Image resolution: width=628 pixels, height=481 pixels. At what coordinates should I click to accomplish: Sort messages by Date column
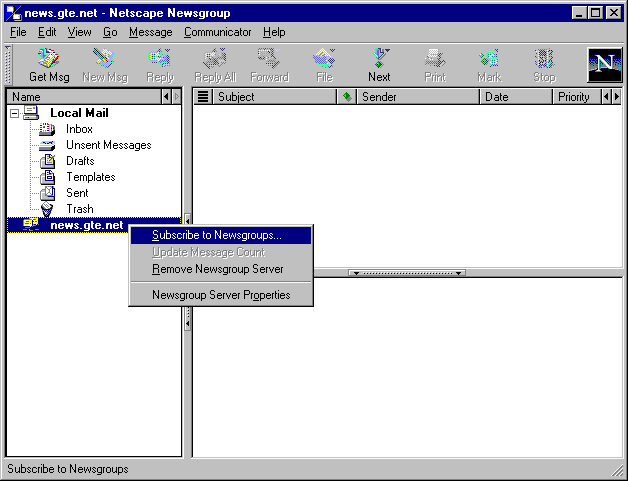click(x=515, y=97)
